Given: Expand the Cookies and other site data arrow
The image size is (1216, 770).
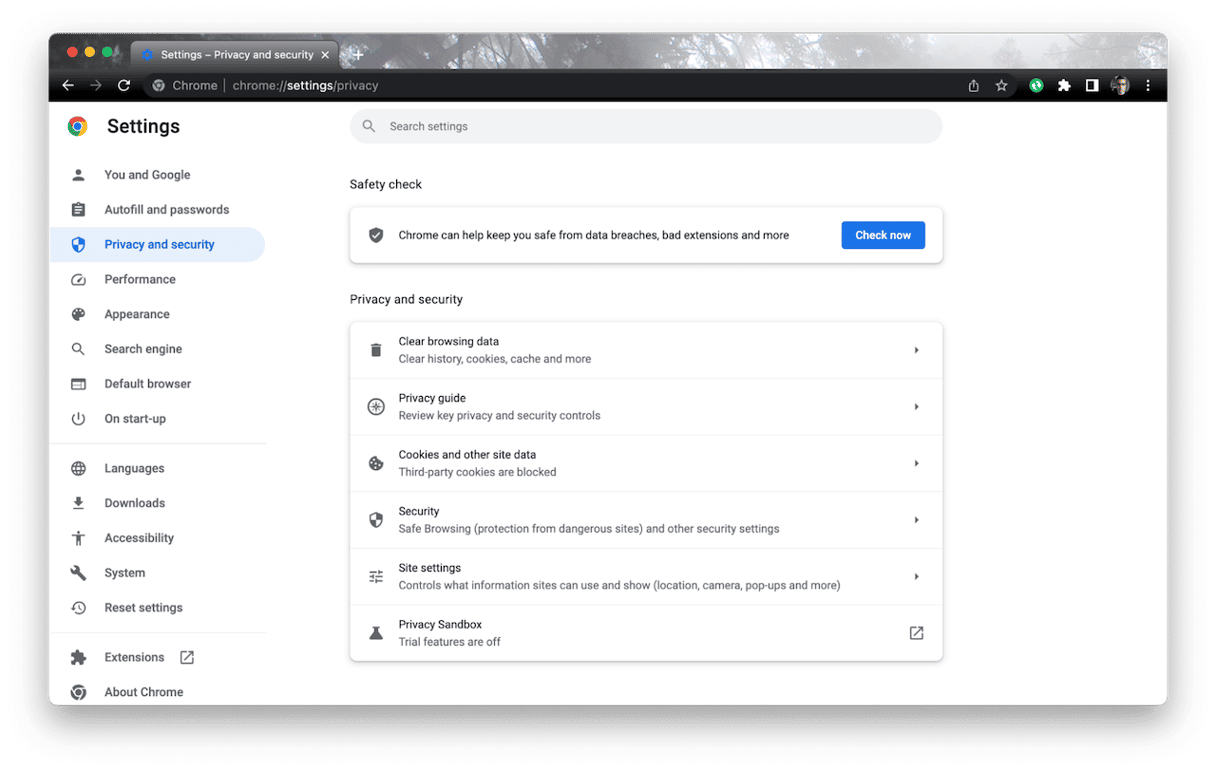Looking at the screenshot, I should (916, 463).
